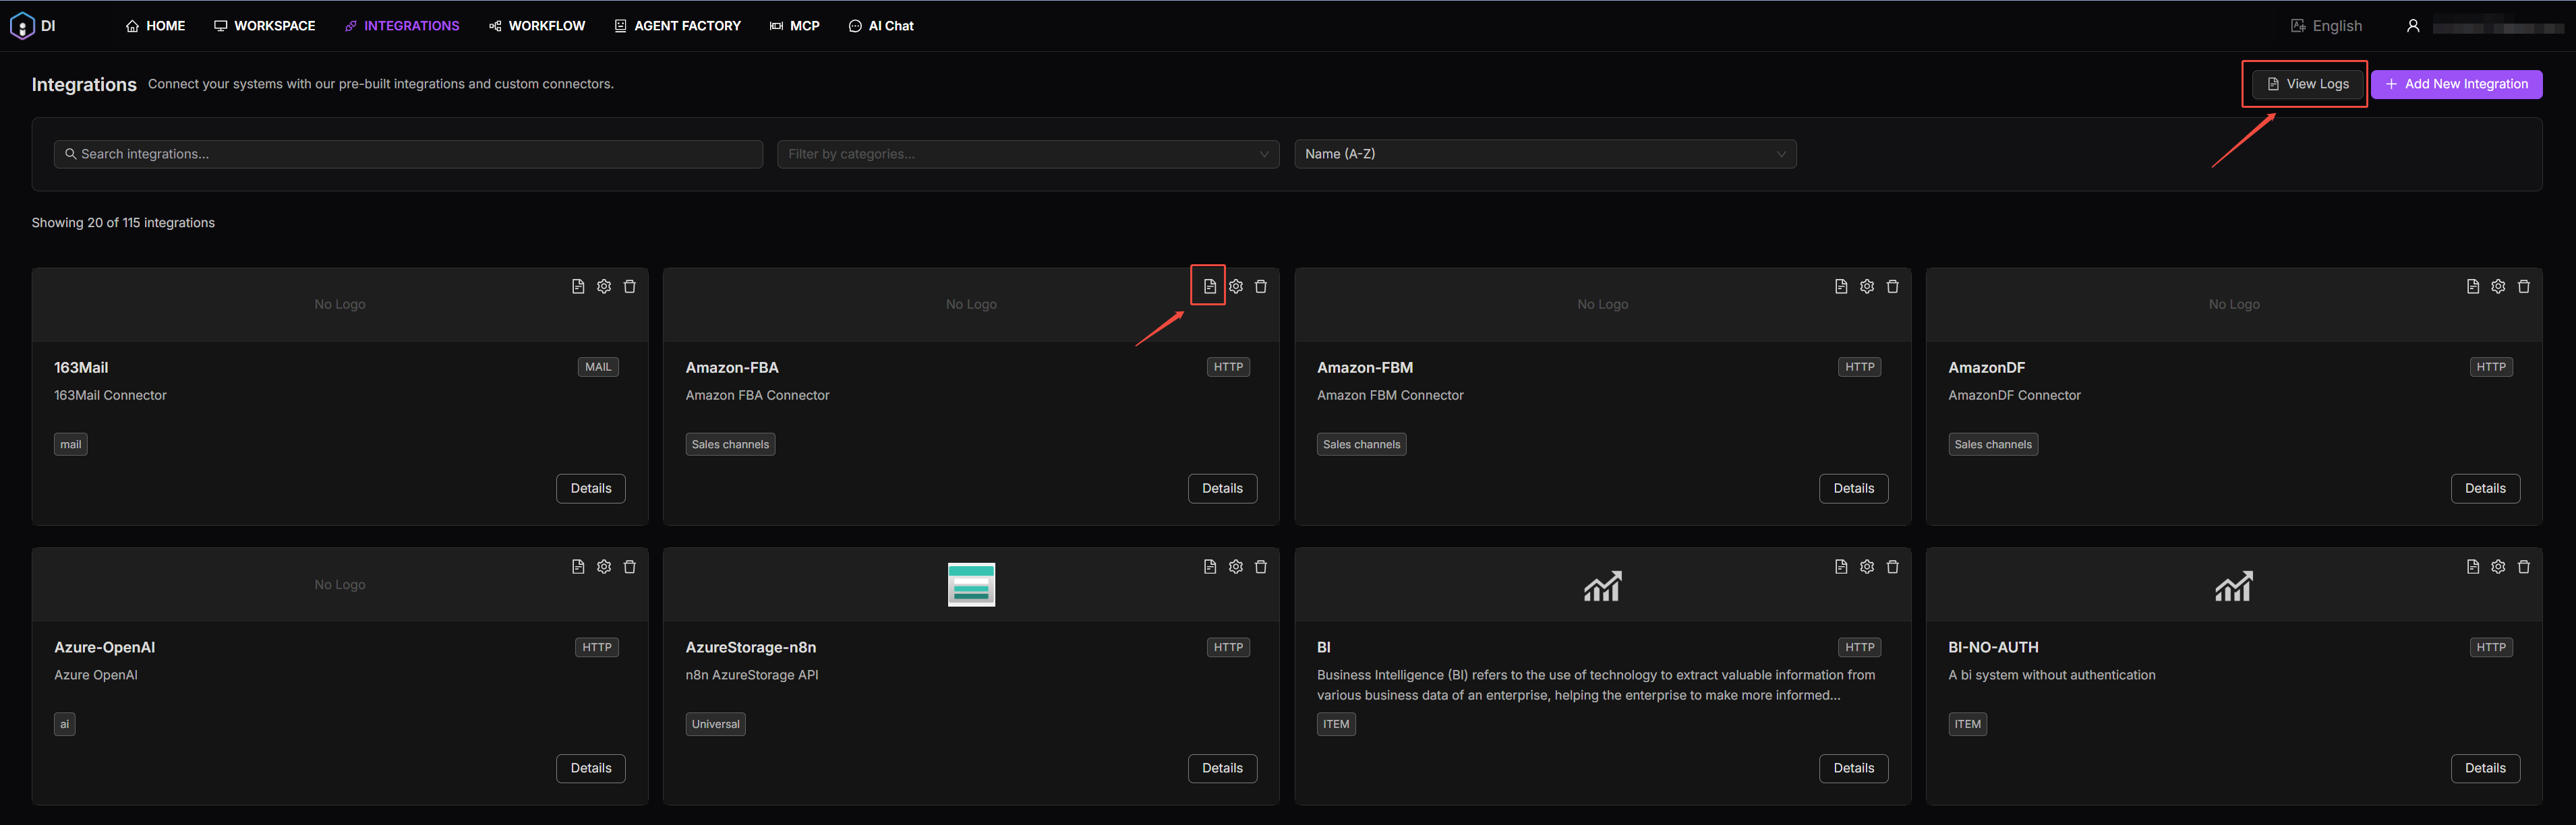The width and height of the screenshot is (2576, 825).
Task: View Details of Amazon-FBM integration
Action: (1853, 488)
